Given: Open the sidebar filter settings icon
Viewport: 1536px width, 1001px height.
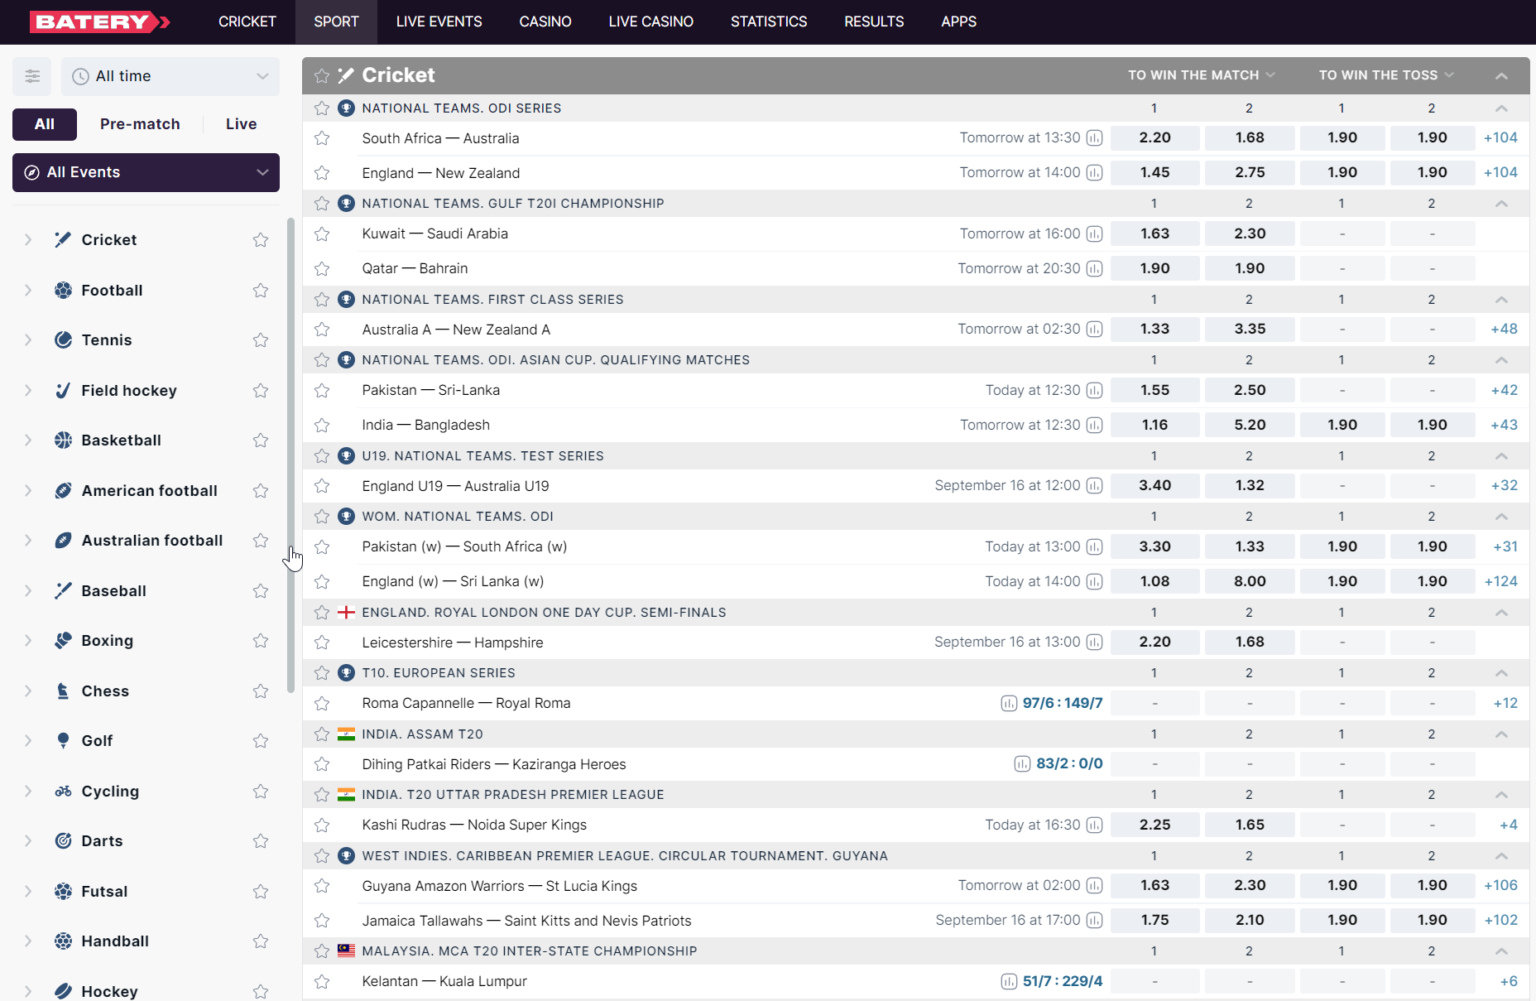Looking at the screenshot, I should coord(32,76).
